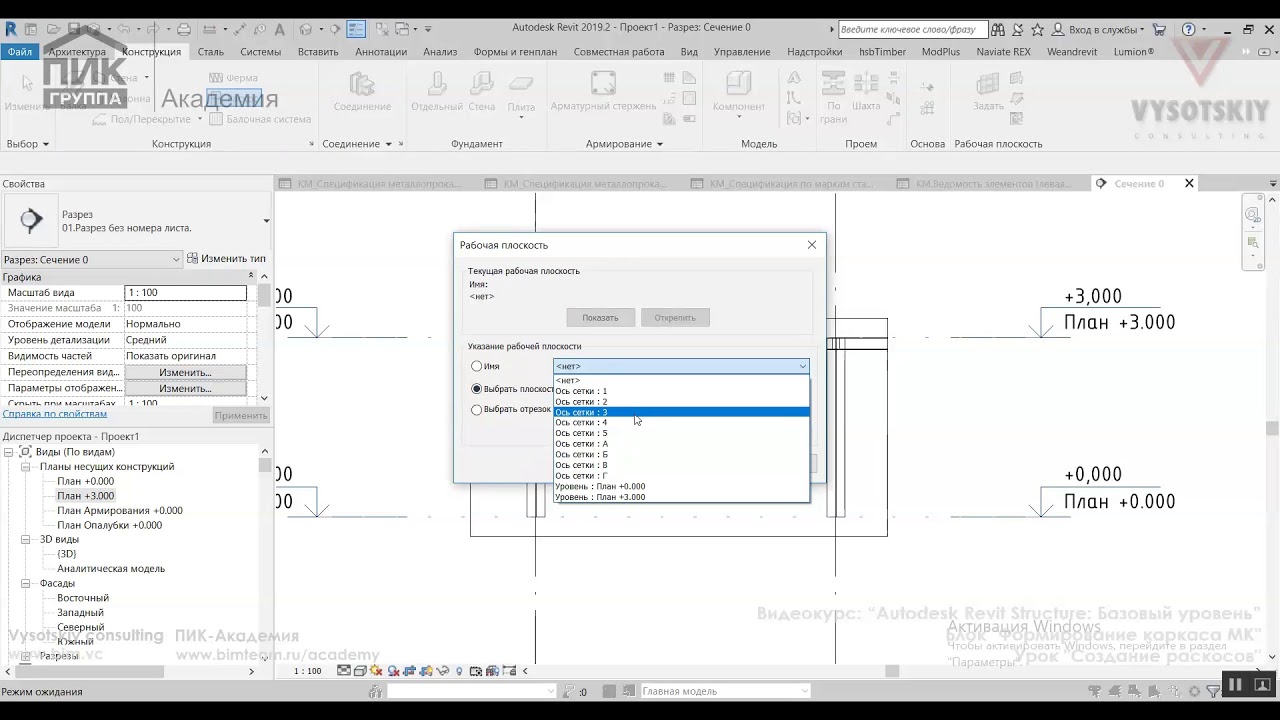The height and width of the screenshot is (720, 1280).
Task: Click the Ферма truss tool
Action: [233, 77]
